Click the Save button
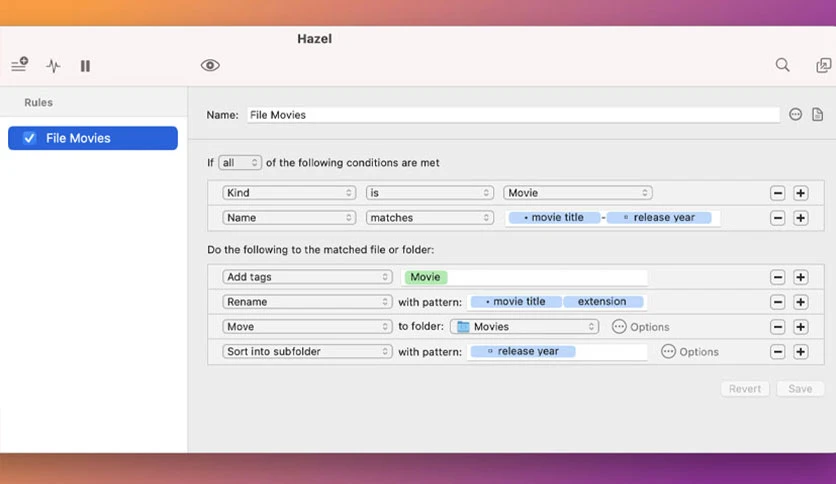This screenshot has height=484, width=836. (800, 389)
